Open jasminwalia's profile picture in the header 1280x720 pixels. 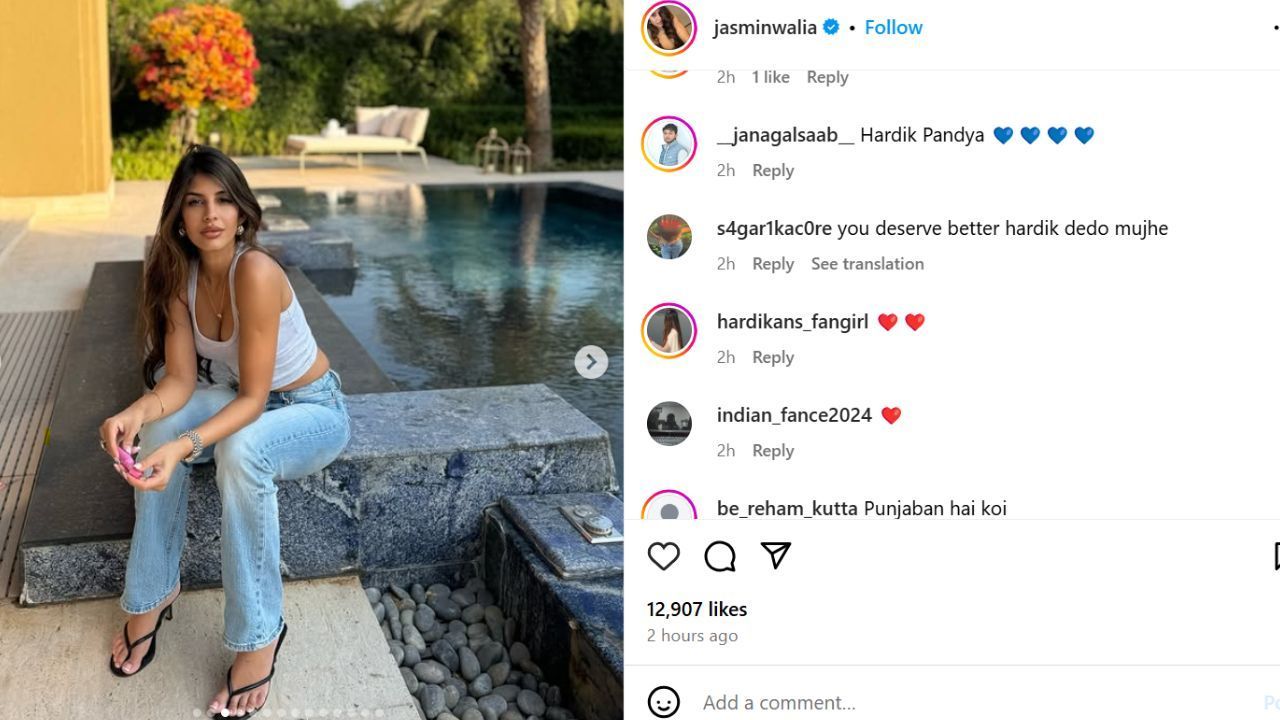(x=669, y=27)
